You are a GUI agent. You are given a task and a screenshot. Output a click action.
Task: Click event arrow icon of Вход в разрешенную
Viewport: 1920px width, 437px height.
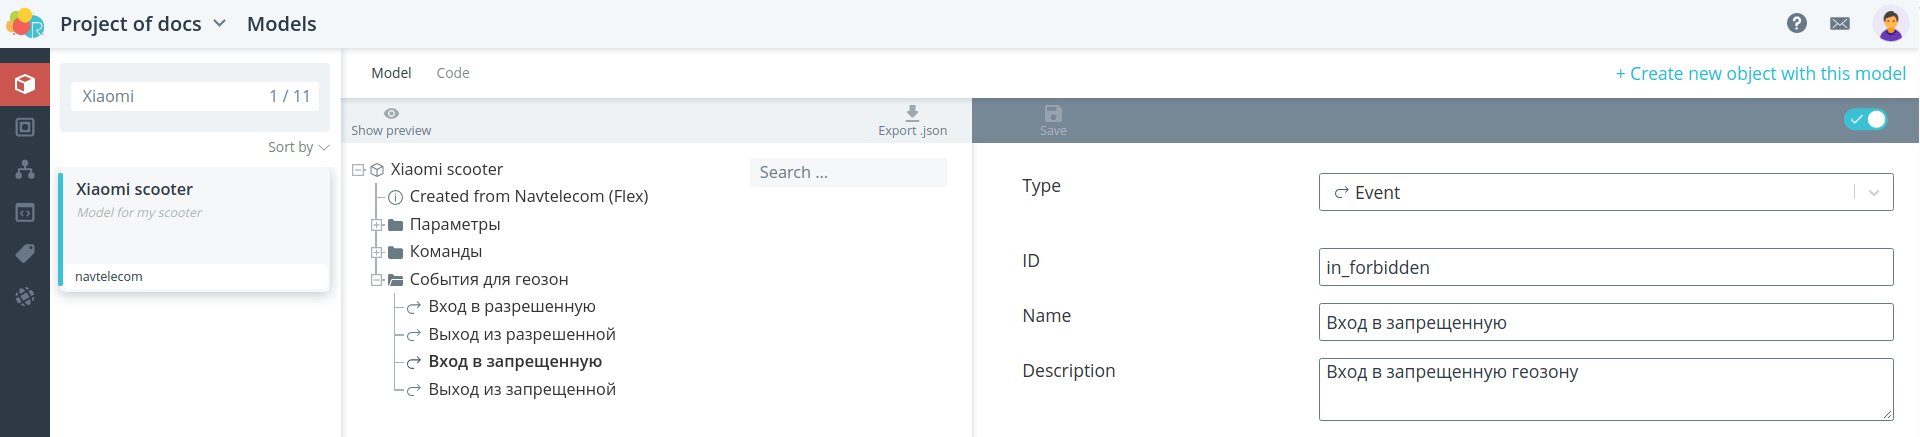414,307
